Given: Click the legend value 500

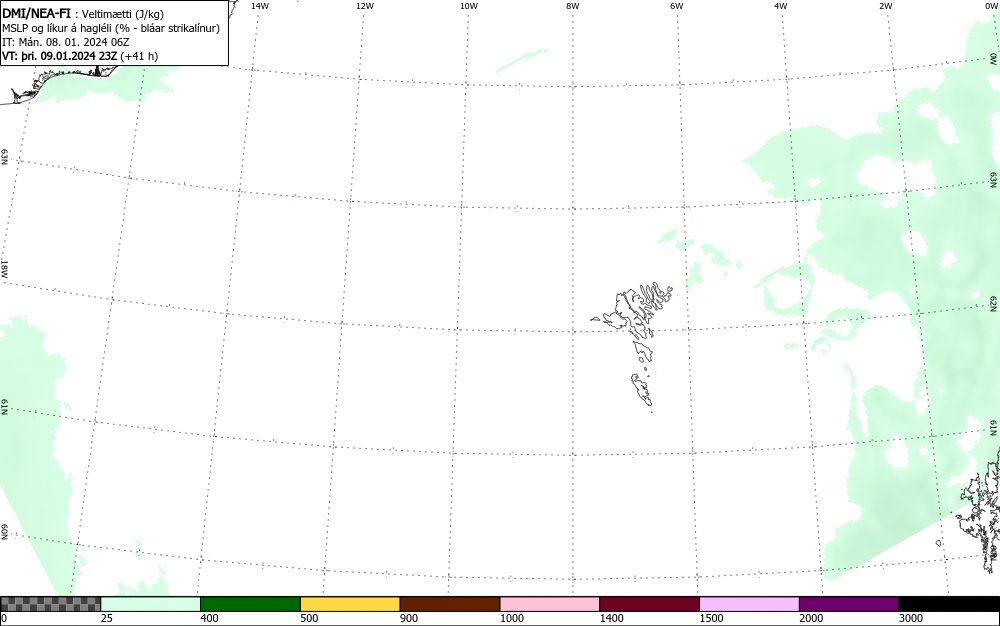Looking at the screenshot, I should [x=309, y=618].
